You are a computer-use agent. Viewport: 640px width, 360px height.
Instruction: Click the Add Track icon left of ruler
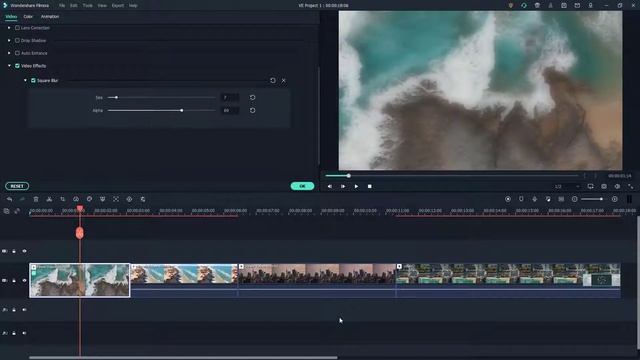coord(6,211)
